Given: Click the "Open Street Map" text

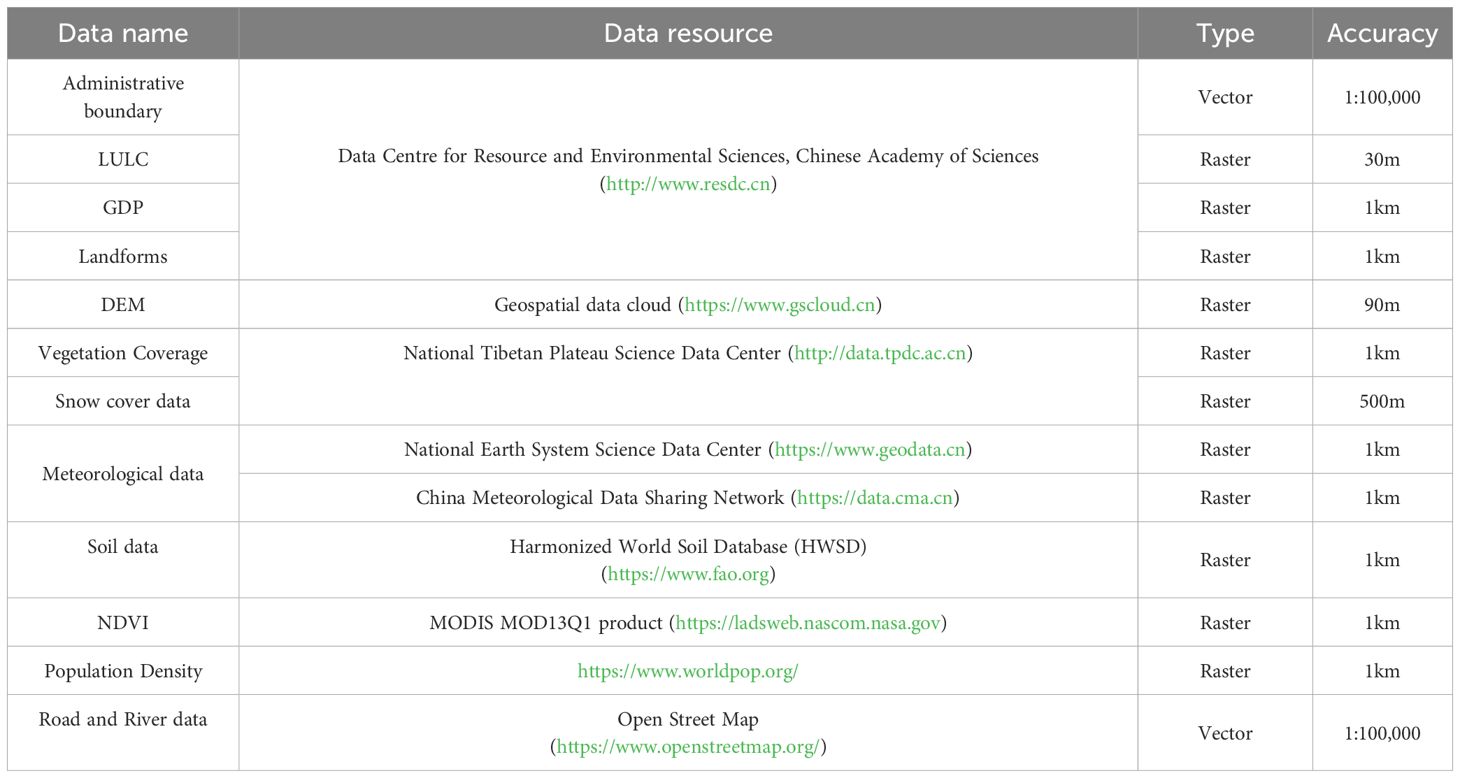Looking at the screenshot, I should [688, 719].
